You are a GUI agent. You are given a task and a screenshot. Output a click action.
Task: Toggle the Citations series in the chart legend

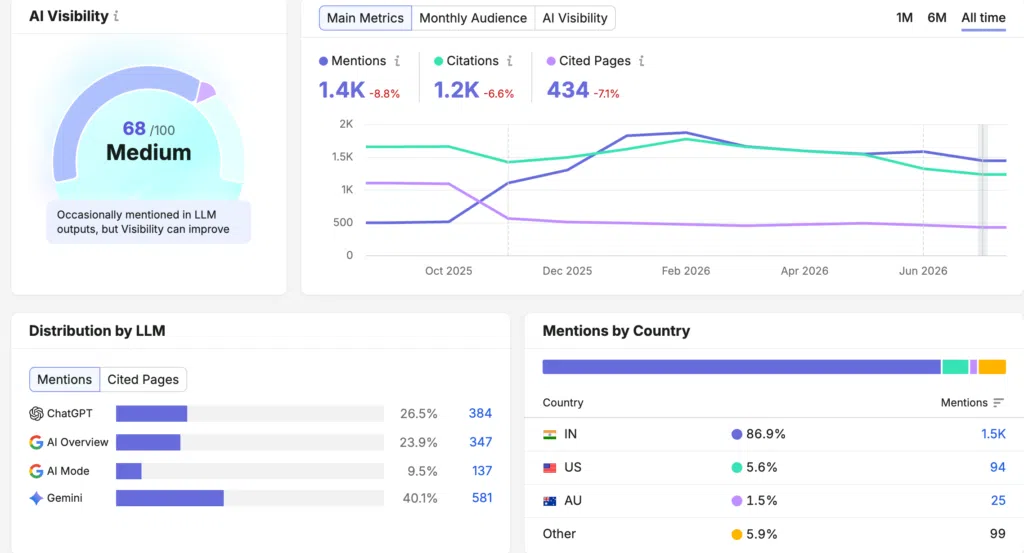[466, 61]
